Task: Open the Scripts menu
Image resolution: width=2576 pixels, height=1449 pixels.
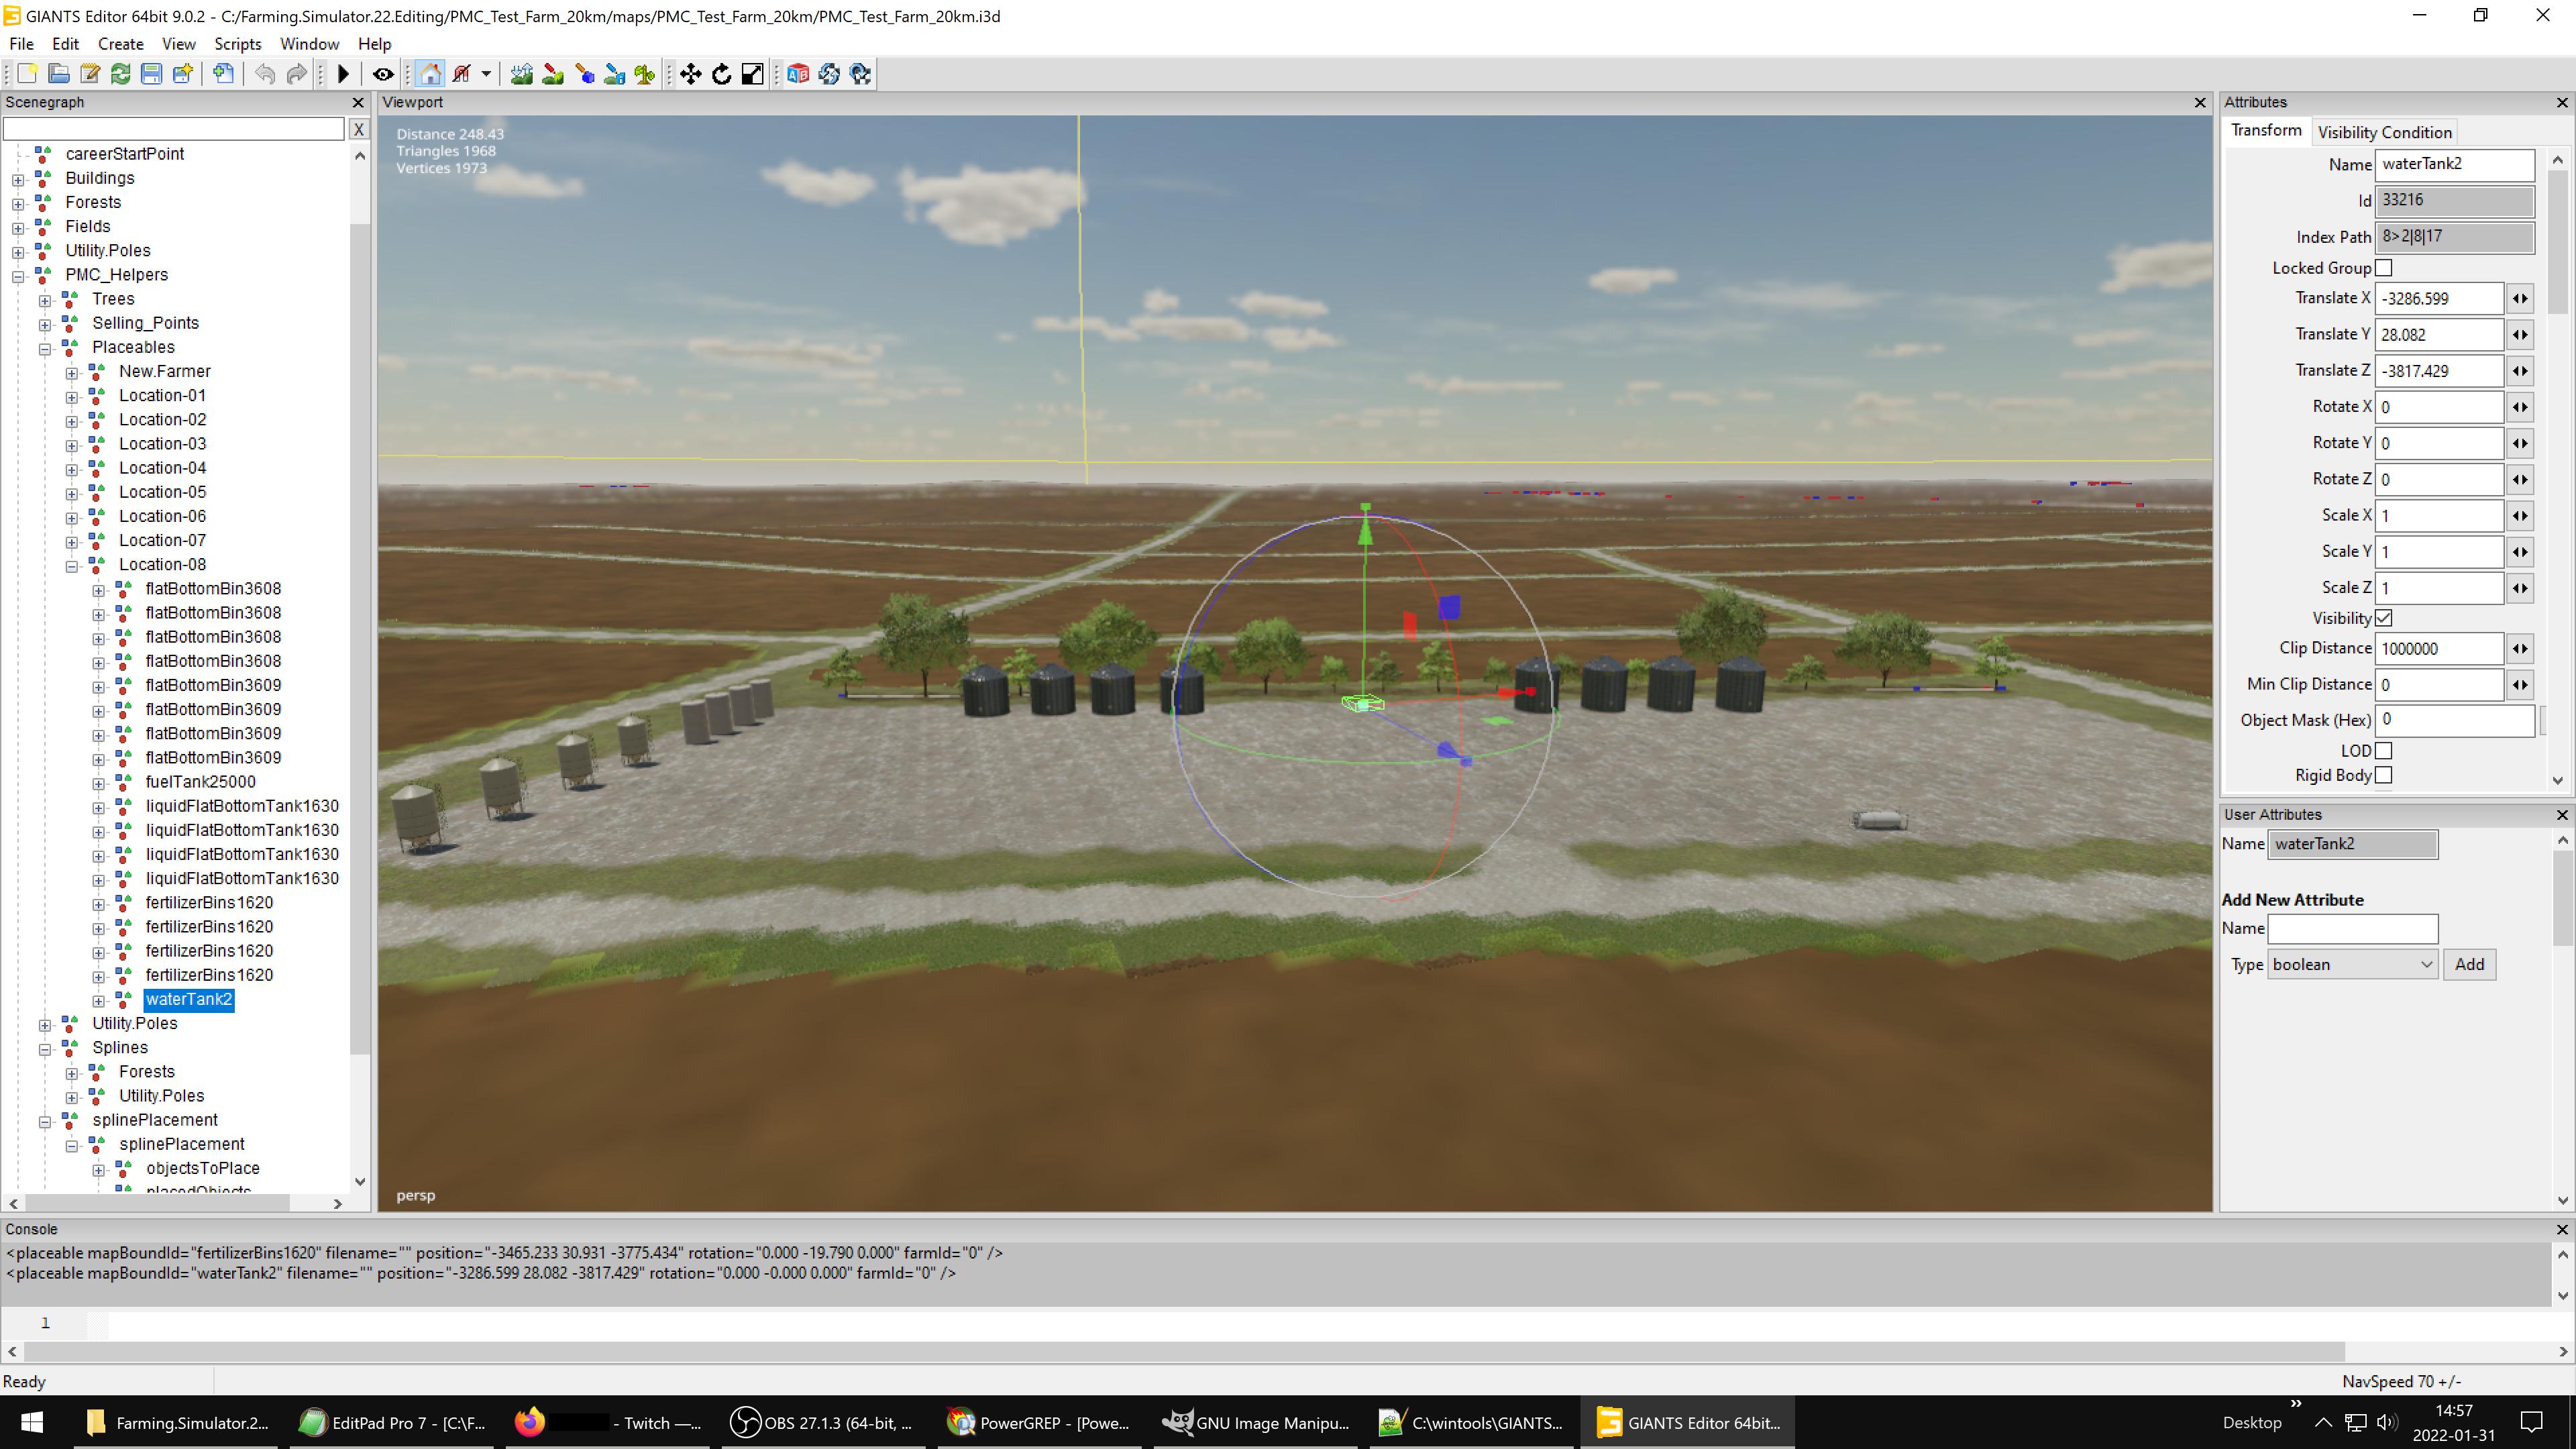Action: 238,44
